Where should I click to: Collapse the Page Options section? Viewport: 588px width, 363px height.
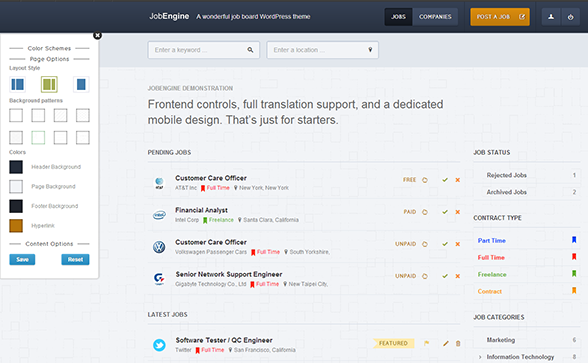click(x=49, y=59)
